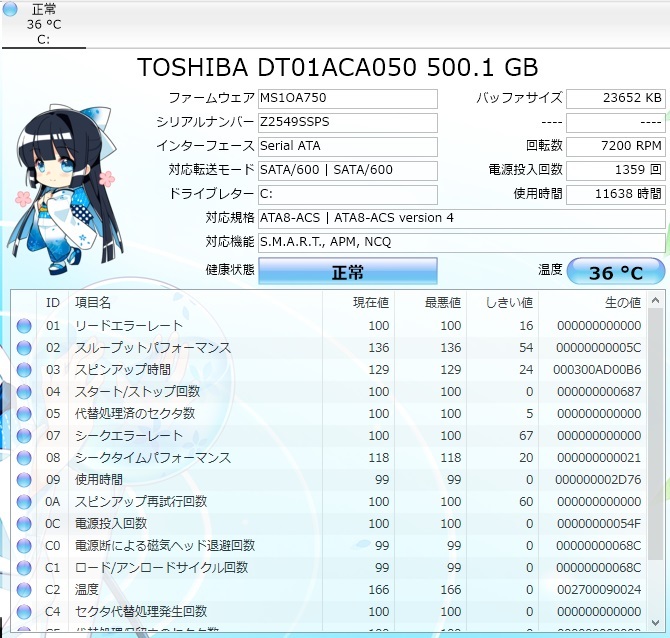
Task: Click status orb for attribute 08 シークタイムパフォーマンス
Action: pyautogui.click(x=24, y=458)
